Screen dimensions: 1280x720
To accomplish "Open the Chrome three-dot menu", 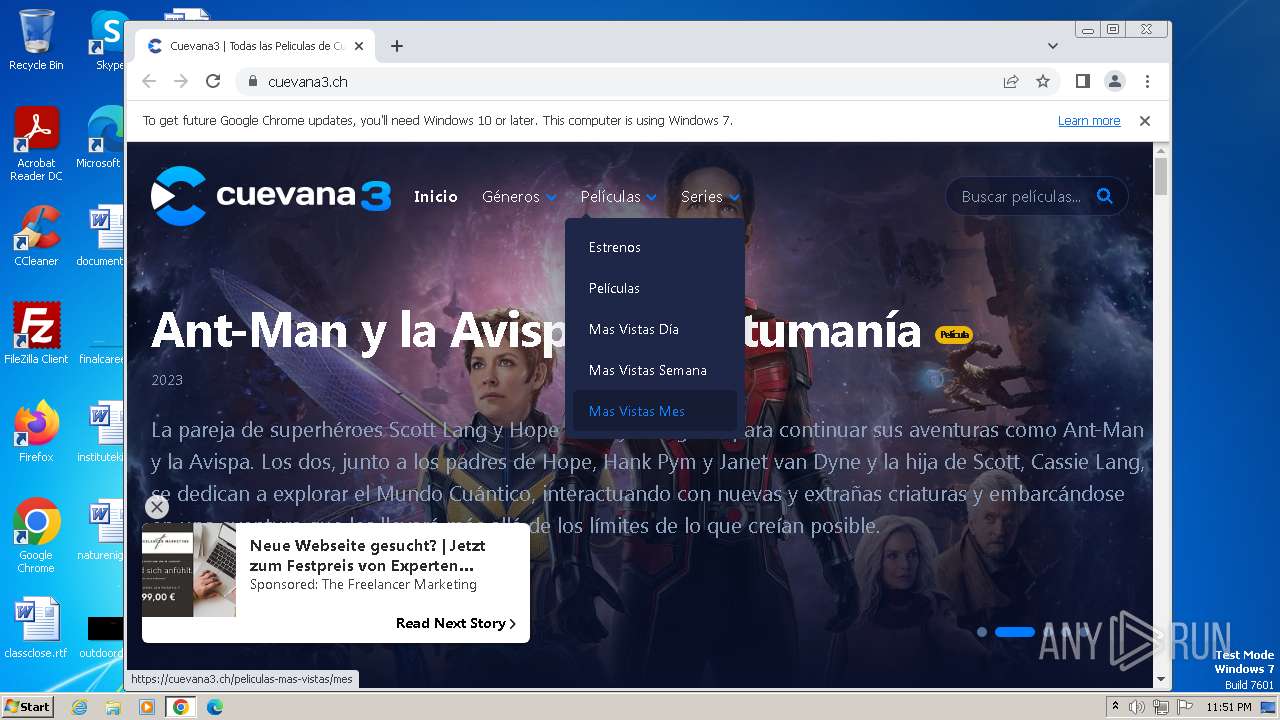I will click(1147, 81).
